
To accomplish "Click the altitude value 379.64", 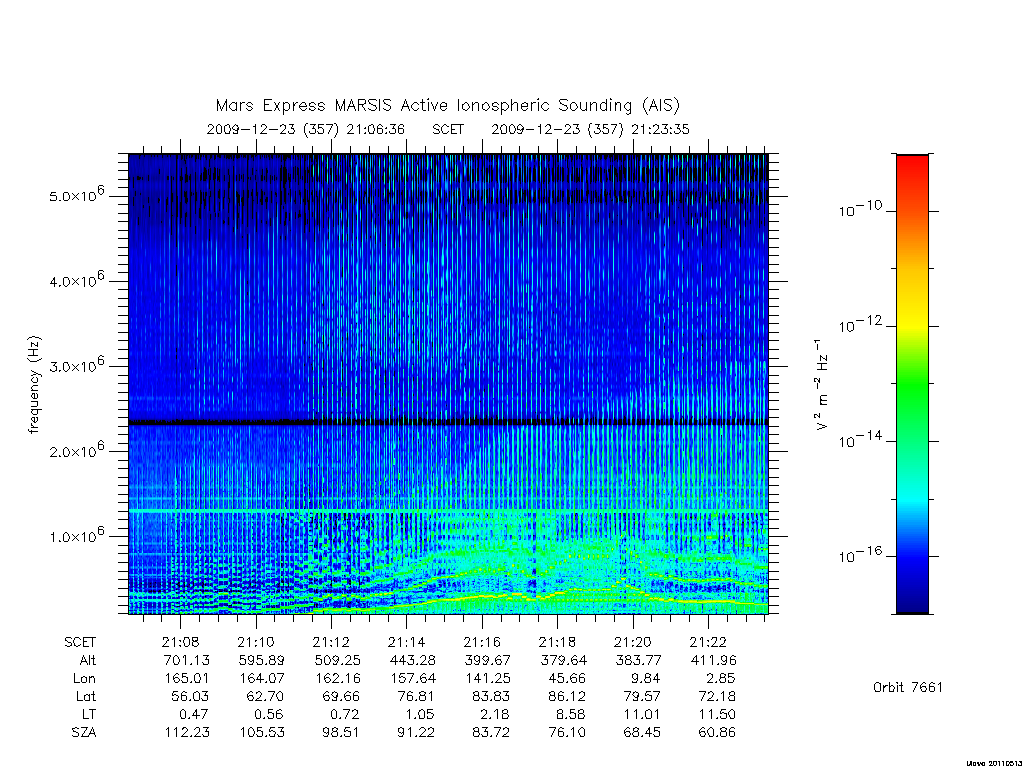I will tap(564, 660).
